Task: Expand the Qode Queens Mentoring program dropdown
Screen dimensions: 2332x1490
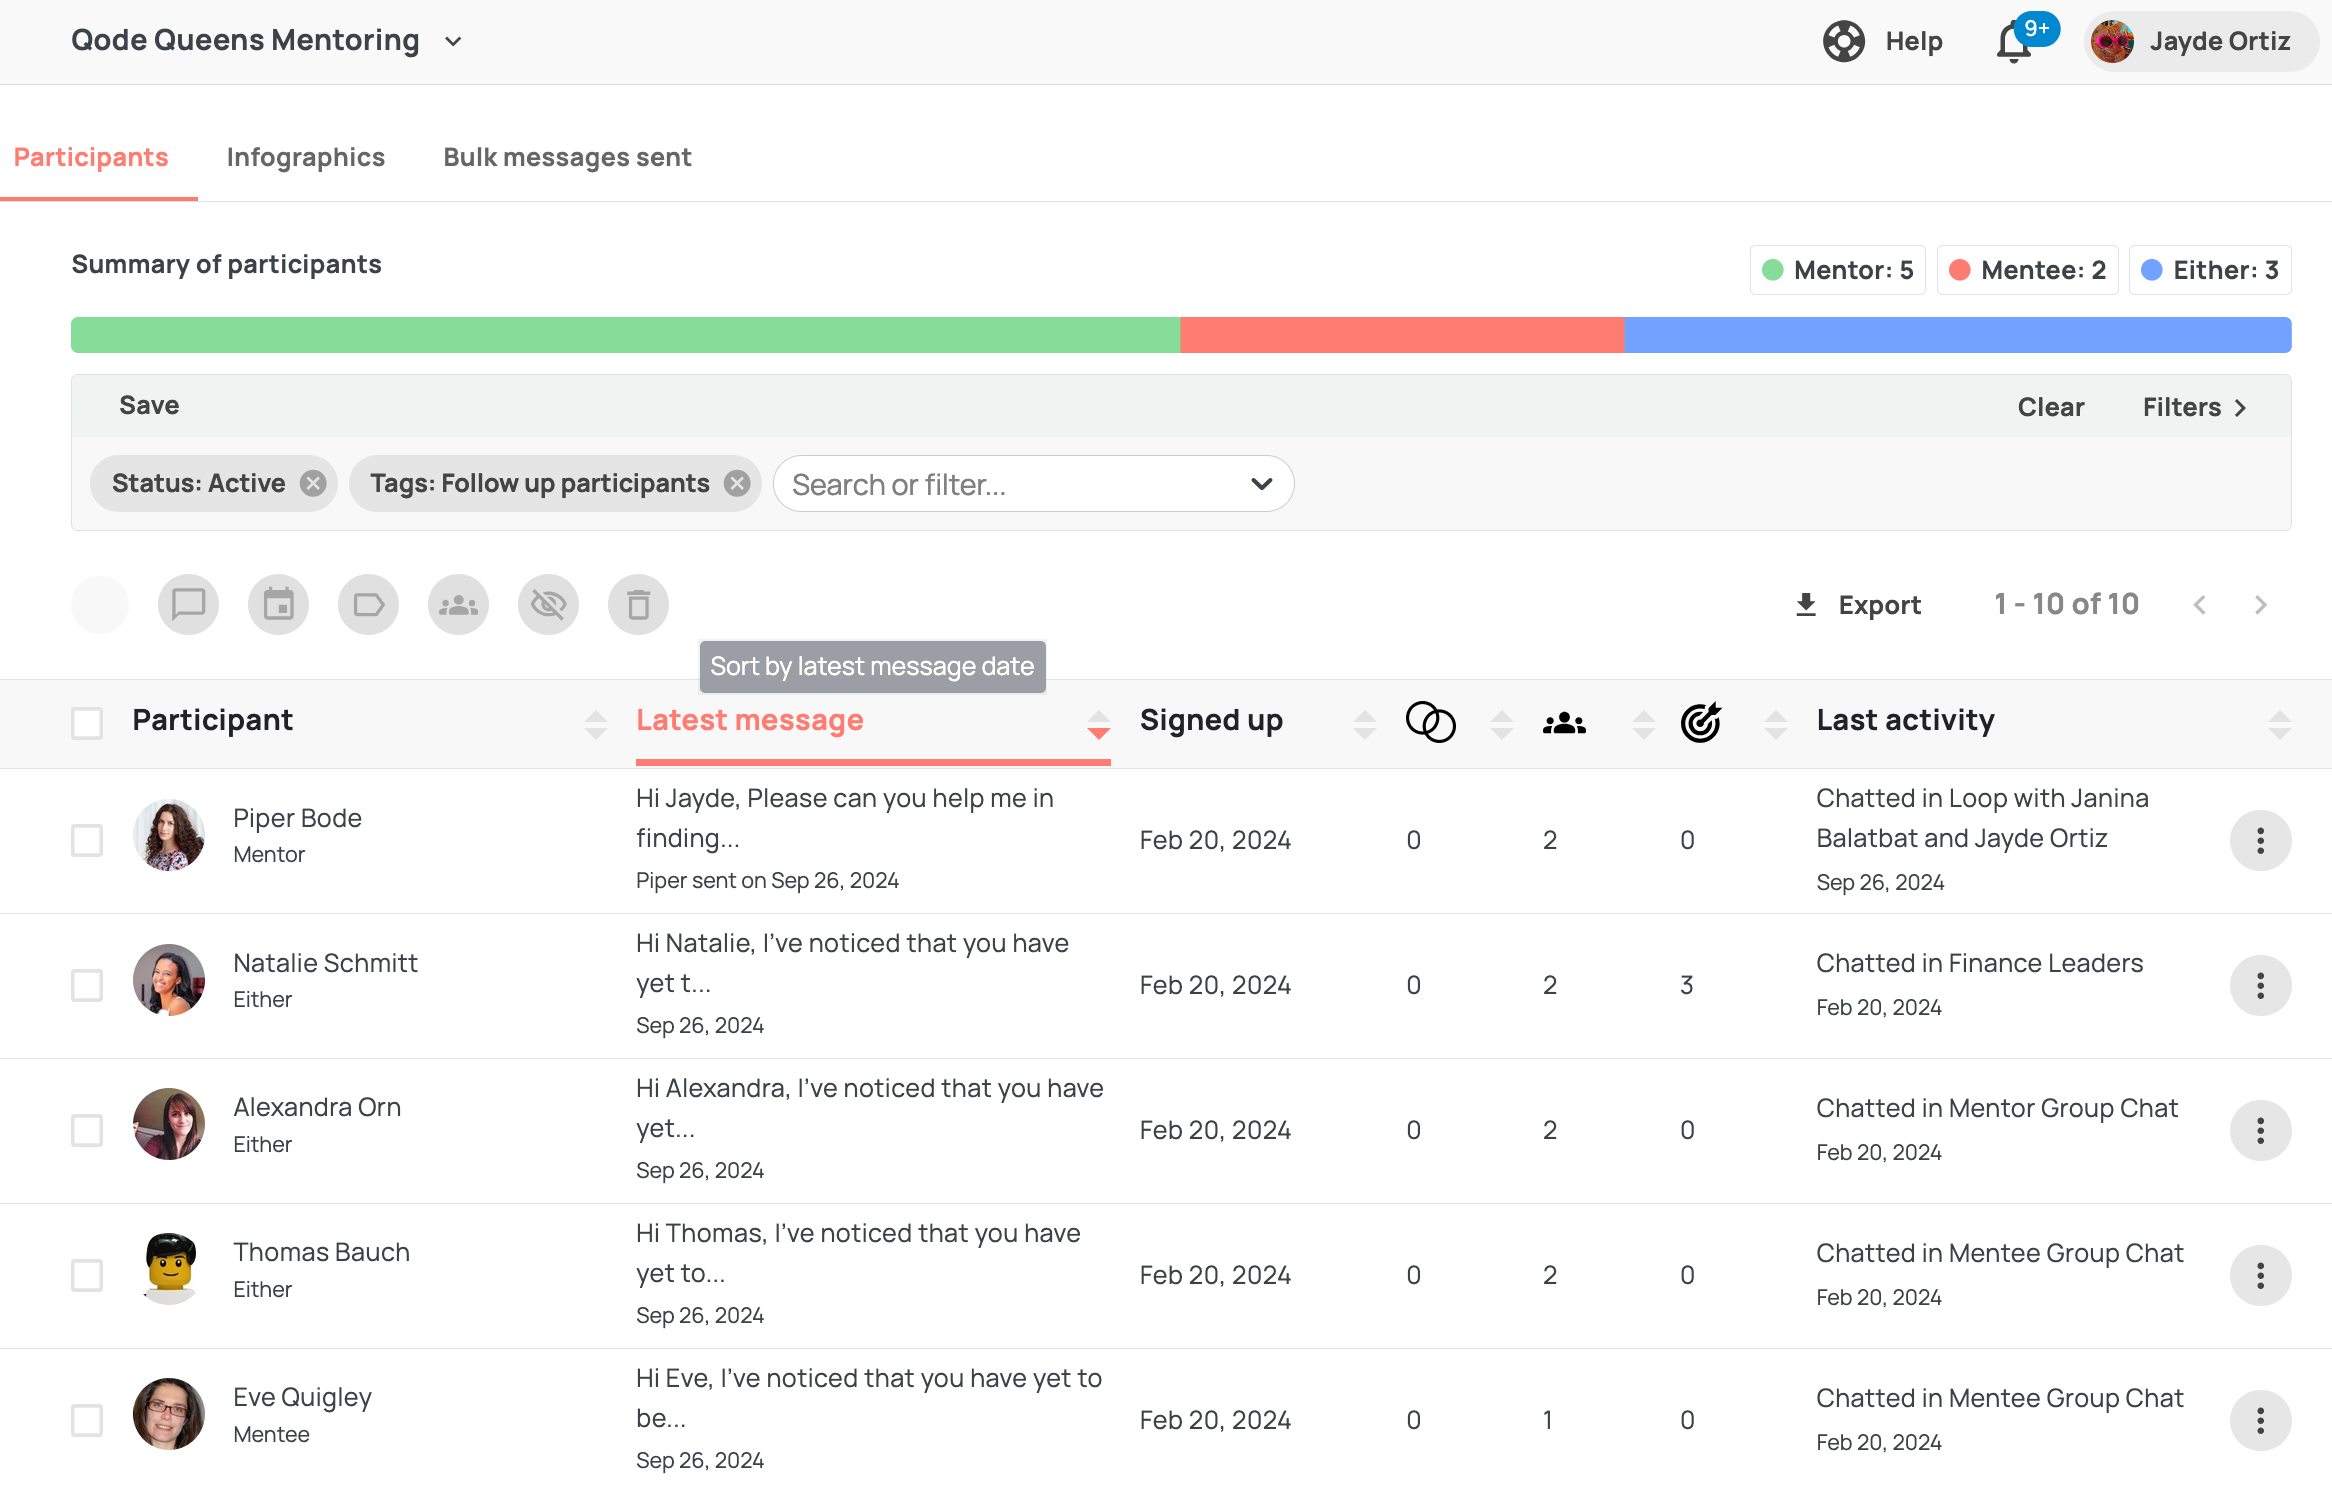Action: (453, 42)
